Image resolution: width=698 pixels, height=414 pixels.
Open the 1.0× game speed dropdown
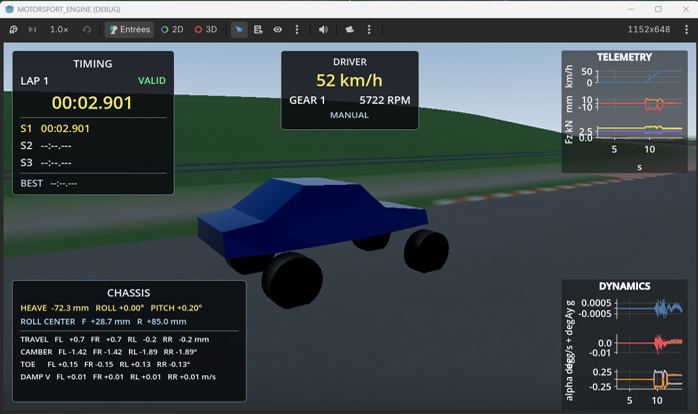click(59, 29)
